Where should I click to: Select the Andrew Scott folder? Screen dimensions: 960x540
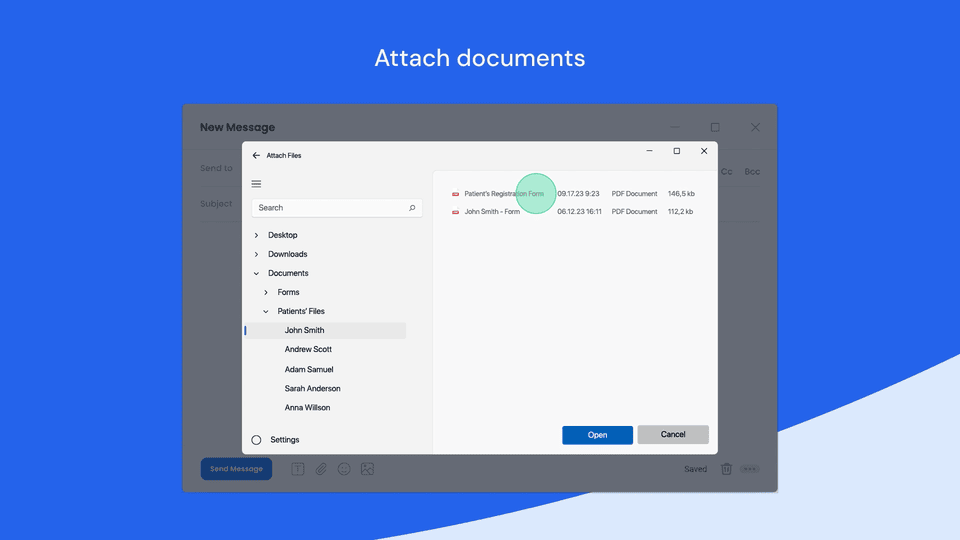pyautogui.click(x=308, y=350)
